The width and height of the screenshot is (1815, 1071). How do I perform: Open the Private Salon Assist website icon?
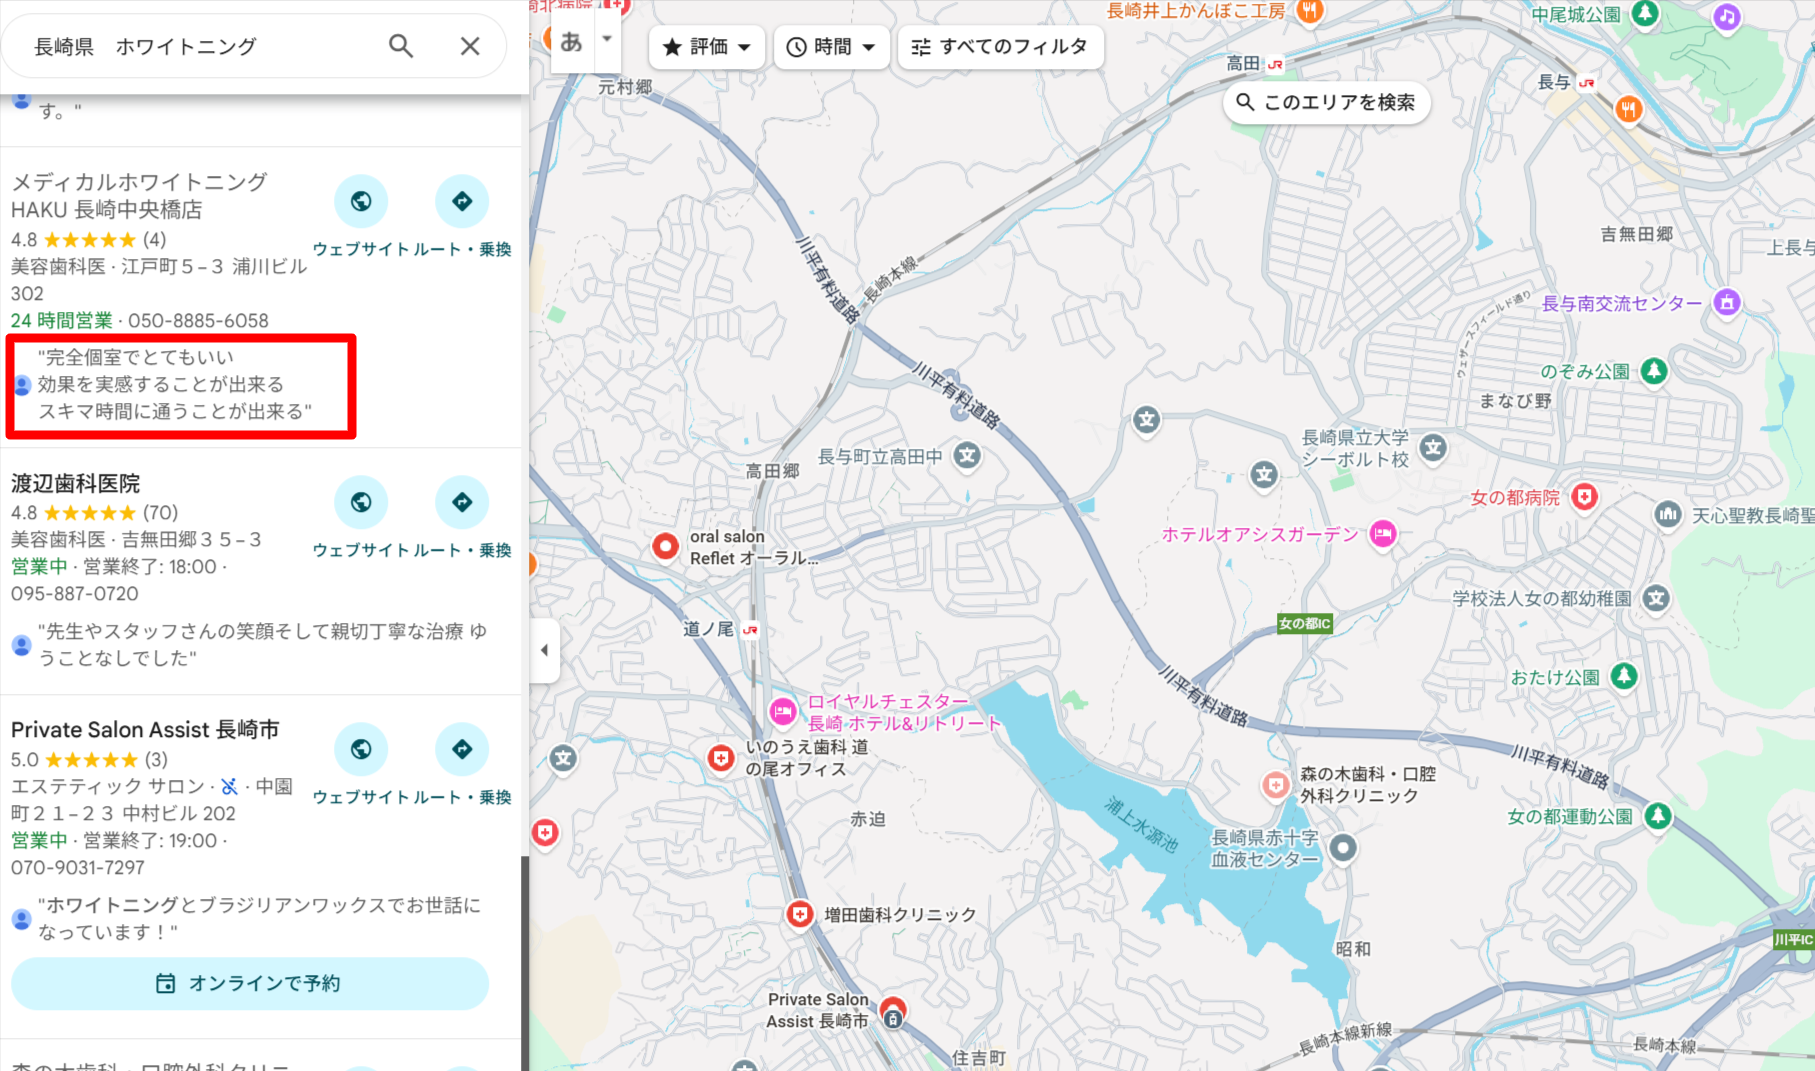pyautogui.click(x=361, y=749)
